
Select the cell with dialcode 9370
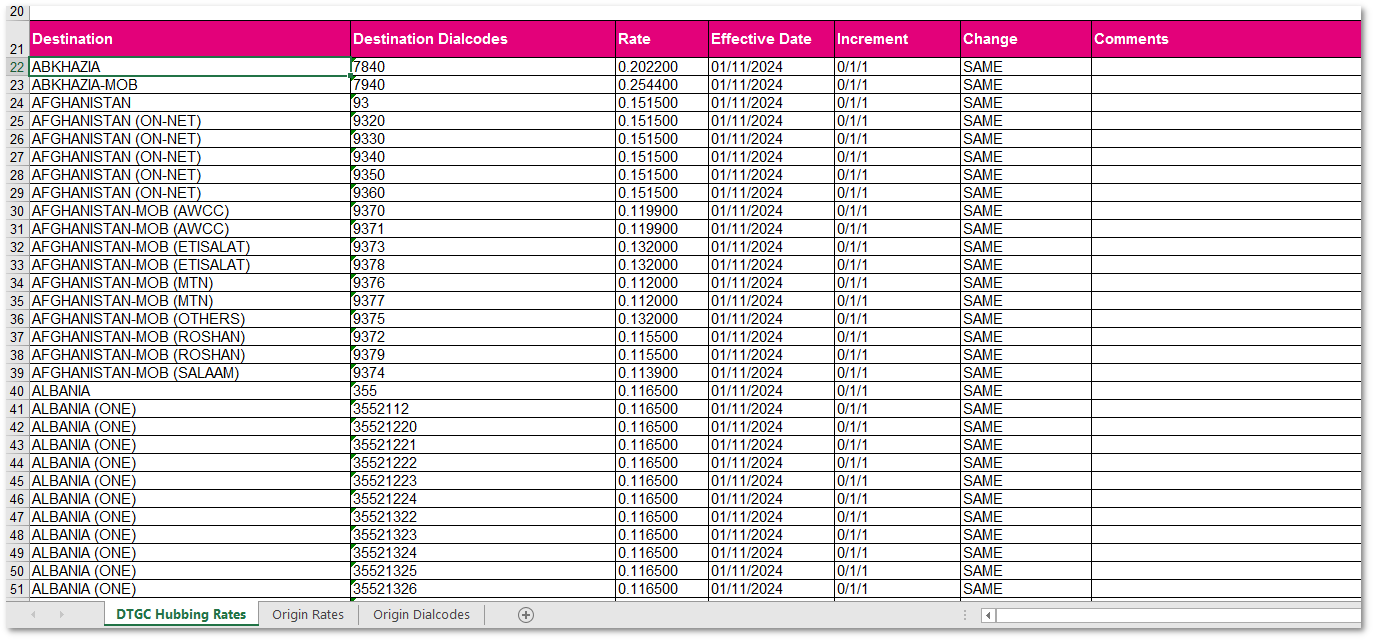tap(483, 211)
